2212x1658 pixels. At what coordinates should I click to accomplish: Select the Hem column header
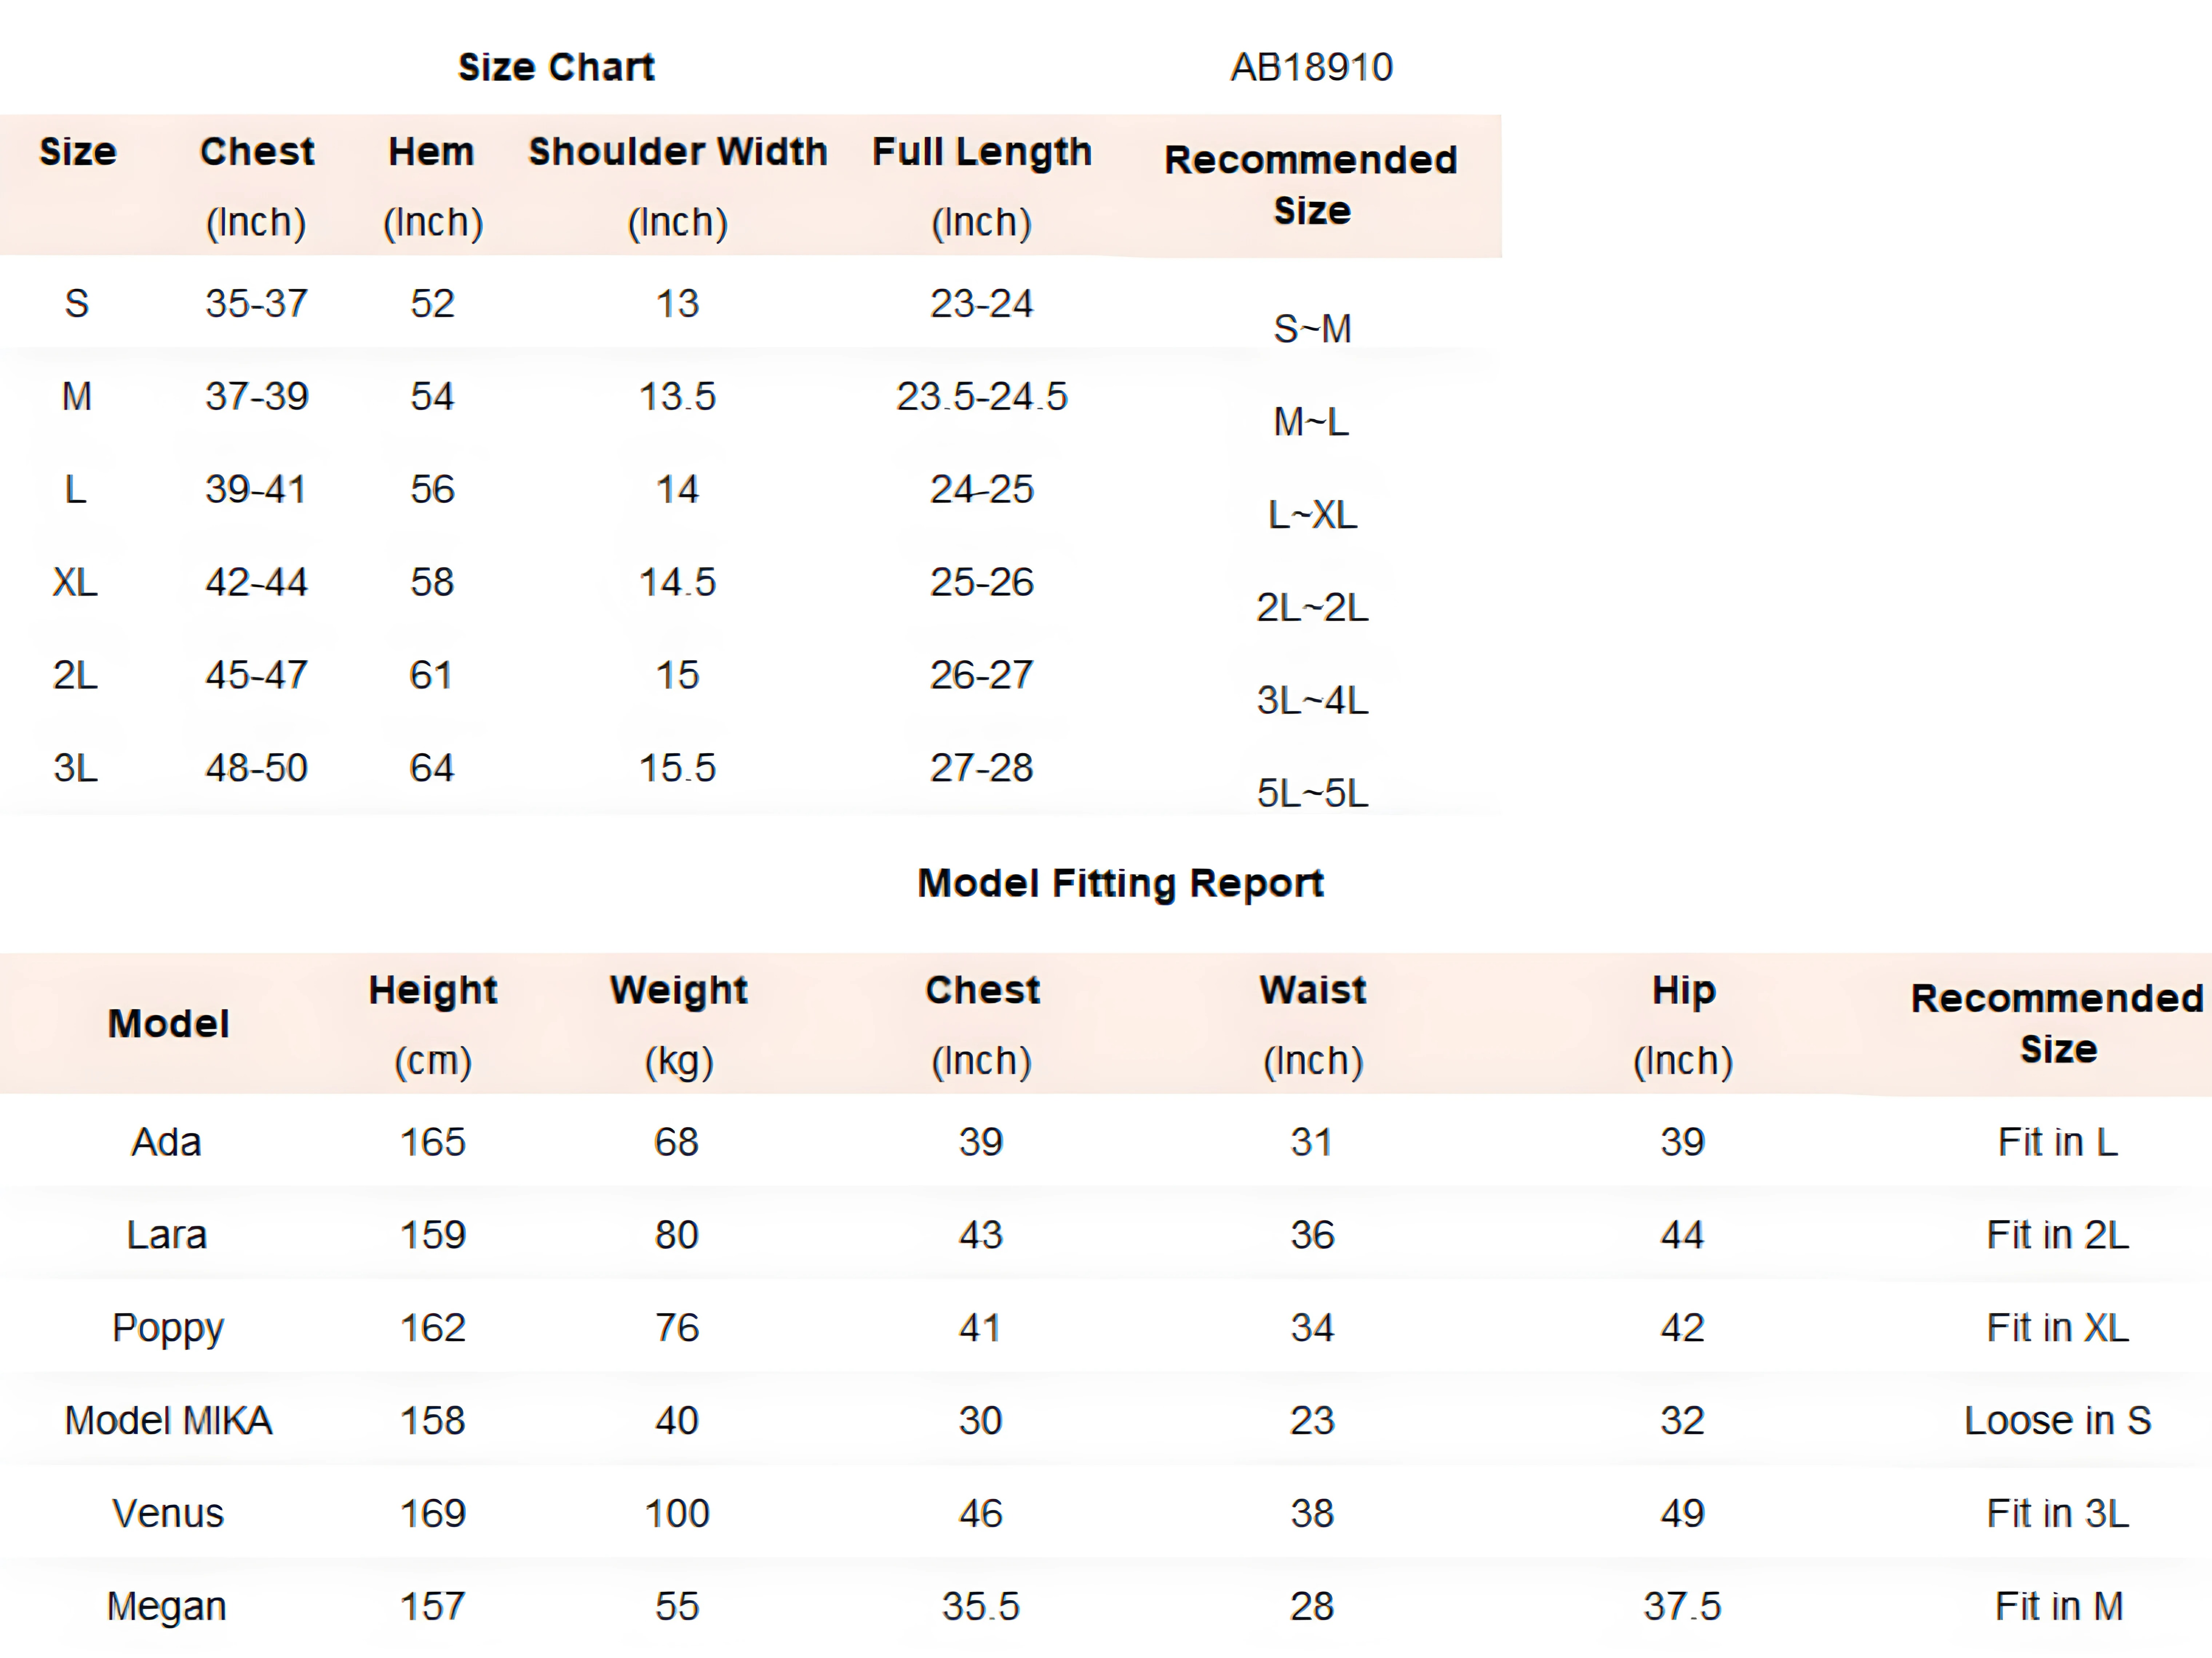pos(432,152)
